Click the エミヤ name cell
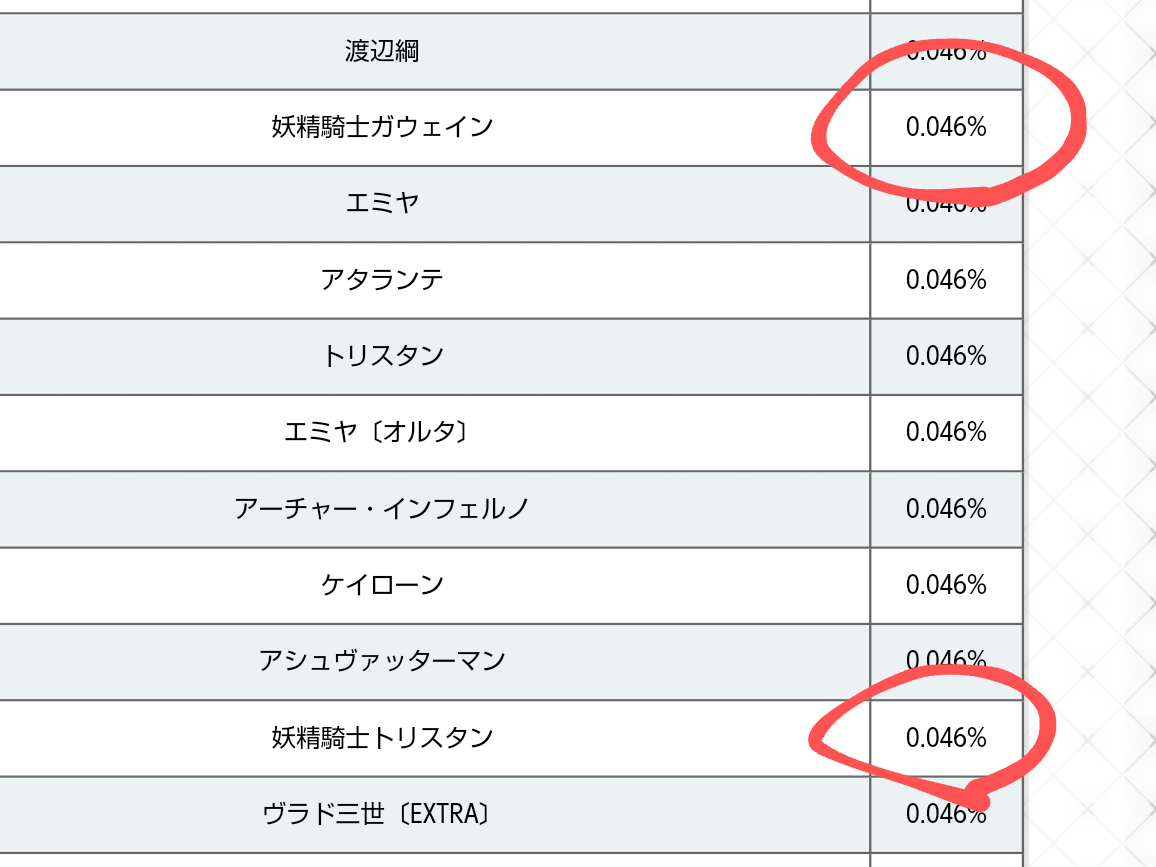This screenshot has width=1156, height=867. point(382,203)
